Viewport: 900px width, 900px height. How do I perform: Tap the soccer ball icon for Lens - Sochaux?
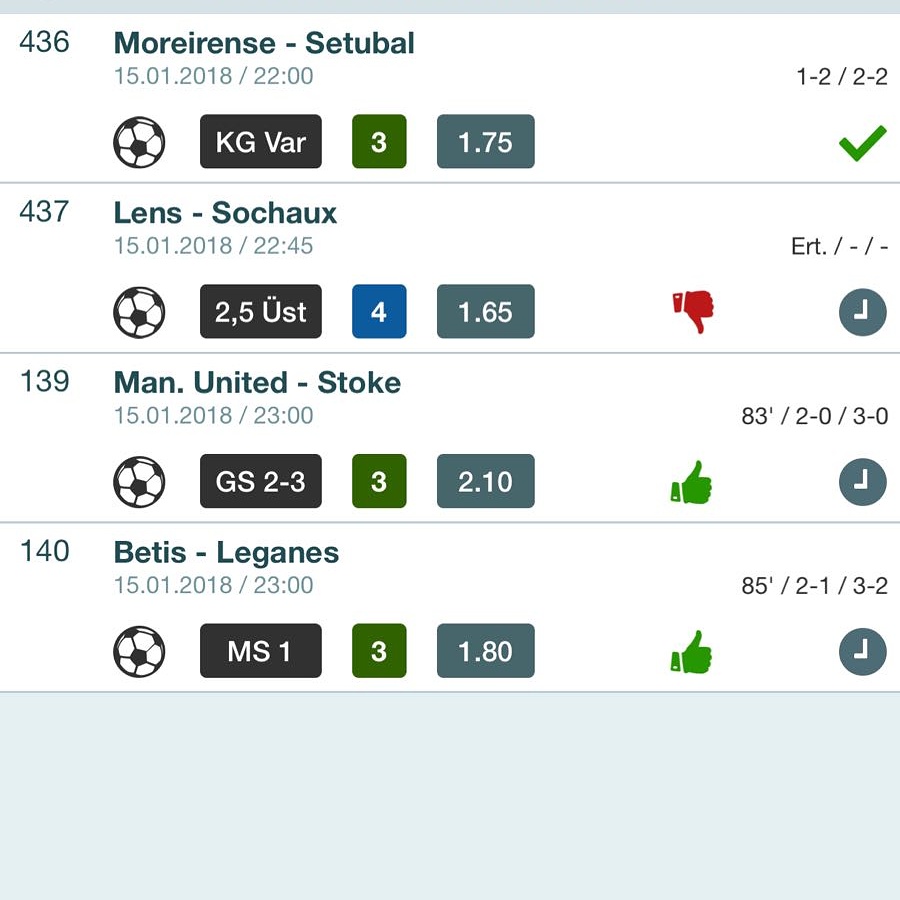click(x=139, y=312)
